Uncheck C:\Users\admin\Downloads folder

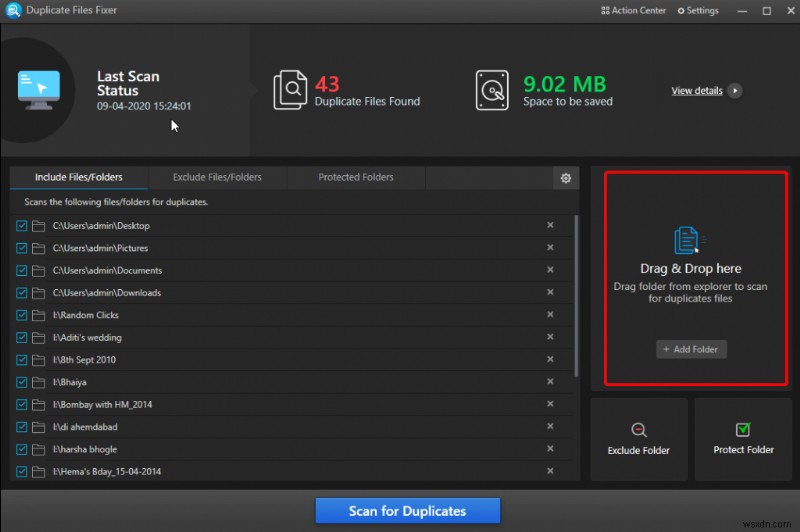pos(21,293)
